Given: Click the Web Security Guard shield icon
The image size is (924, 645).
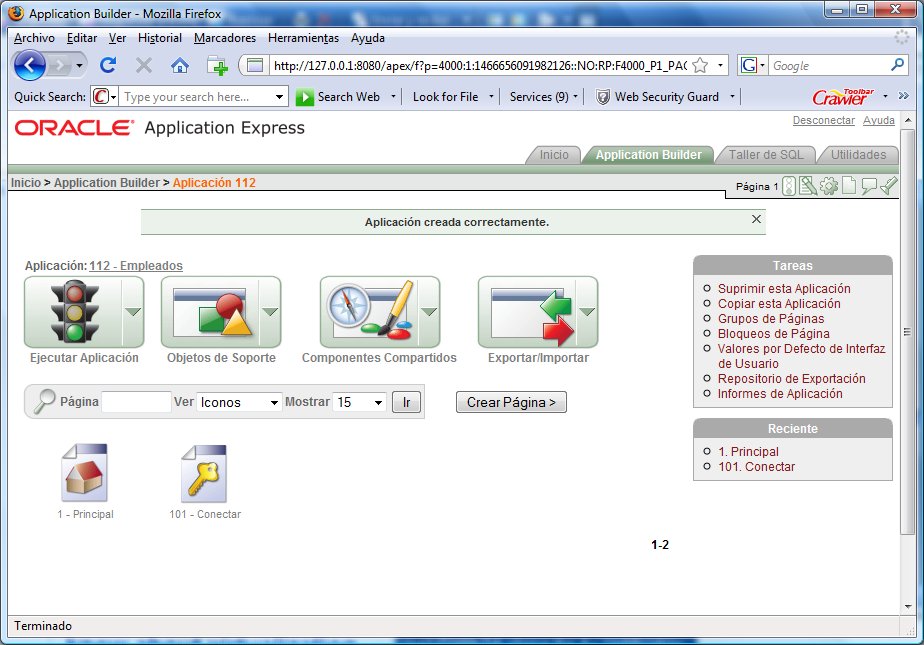Looking at the screenshot, I should tap(602, 97).
